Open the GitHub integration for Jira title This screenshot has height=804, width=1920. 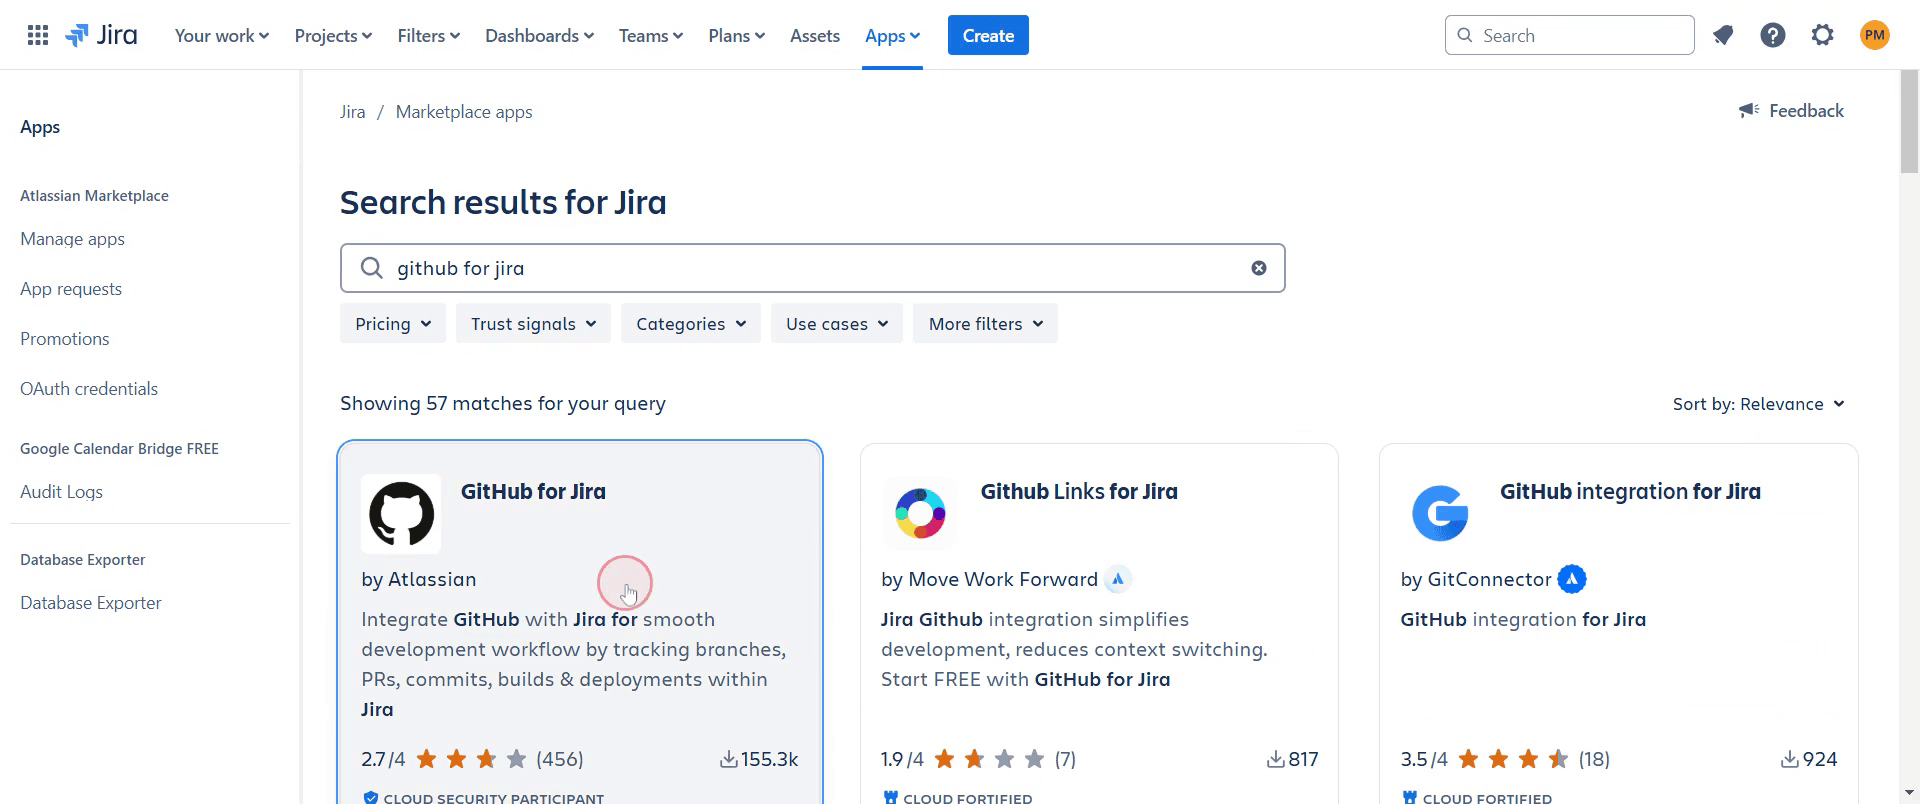pyautogui.click(x=1630, y=491)
